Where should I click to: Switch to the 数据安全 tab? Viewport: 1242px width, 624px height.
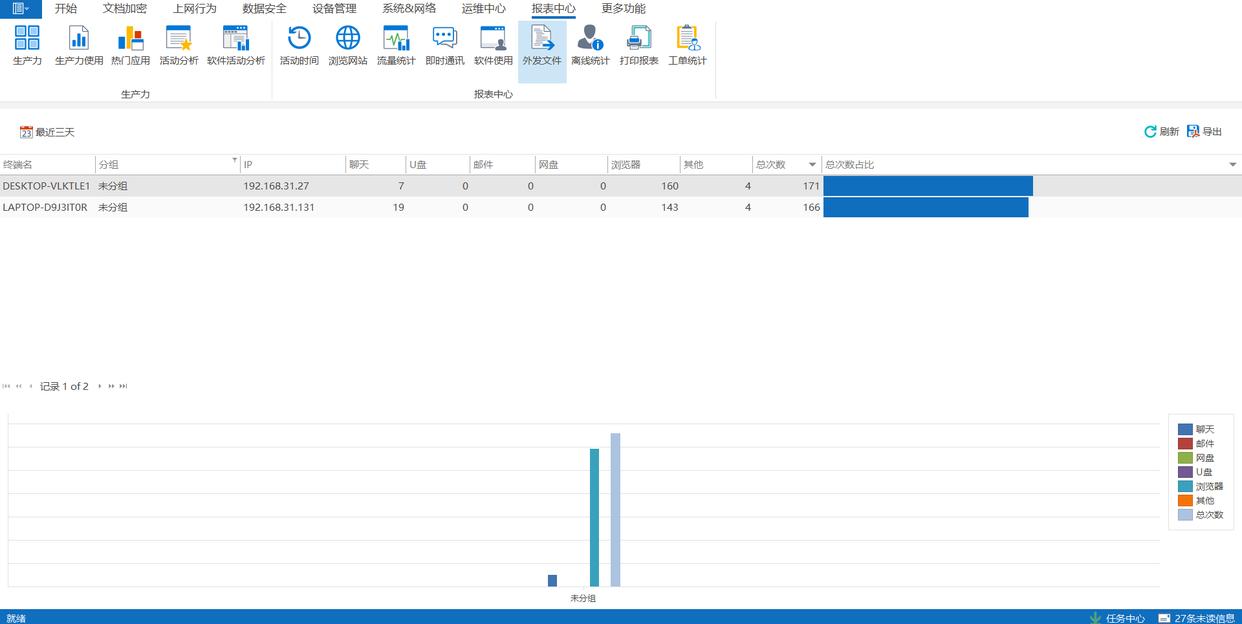click(264, 9)
